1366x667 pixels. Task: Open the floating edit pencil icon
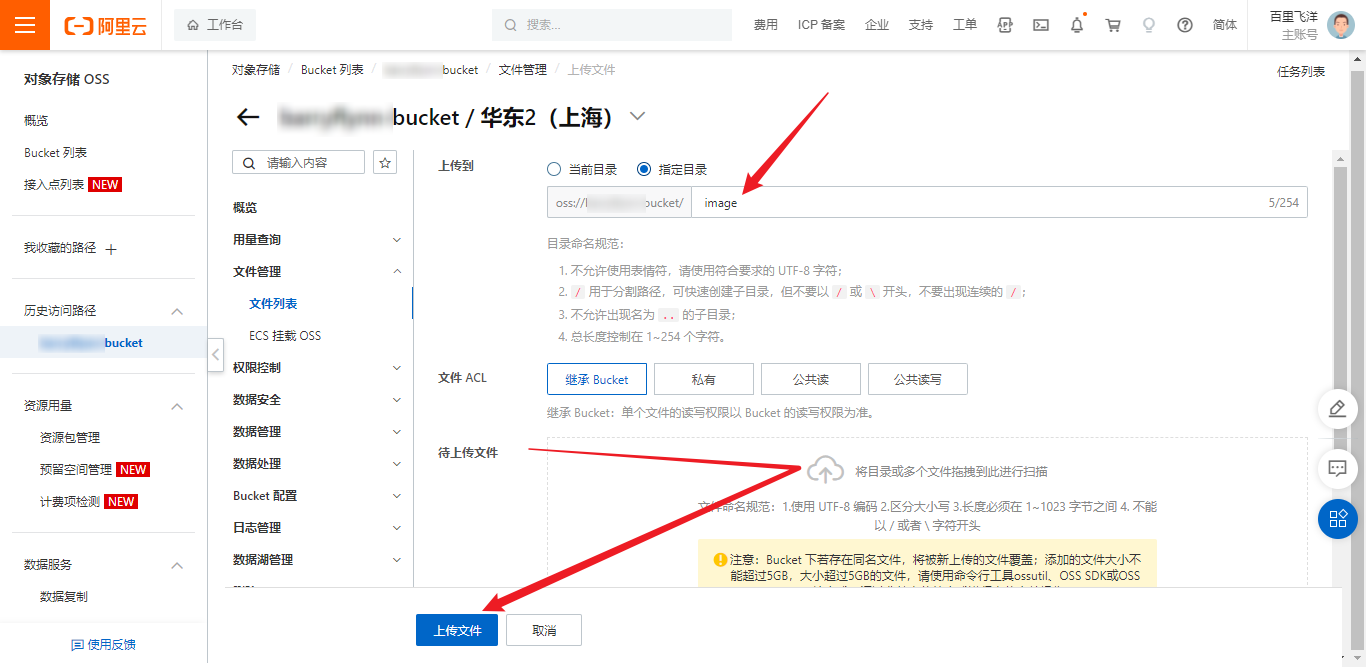[x=1337, y=408]
